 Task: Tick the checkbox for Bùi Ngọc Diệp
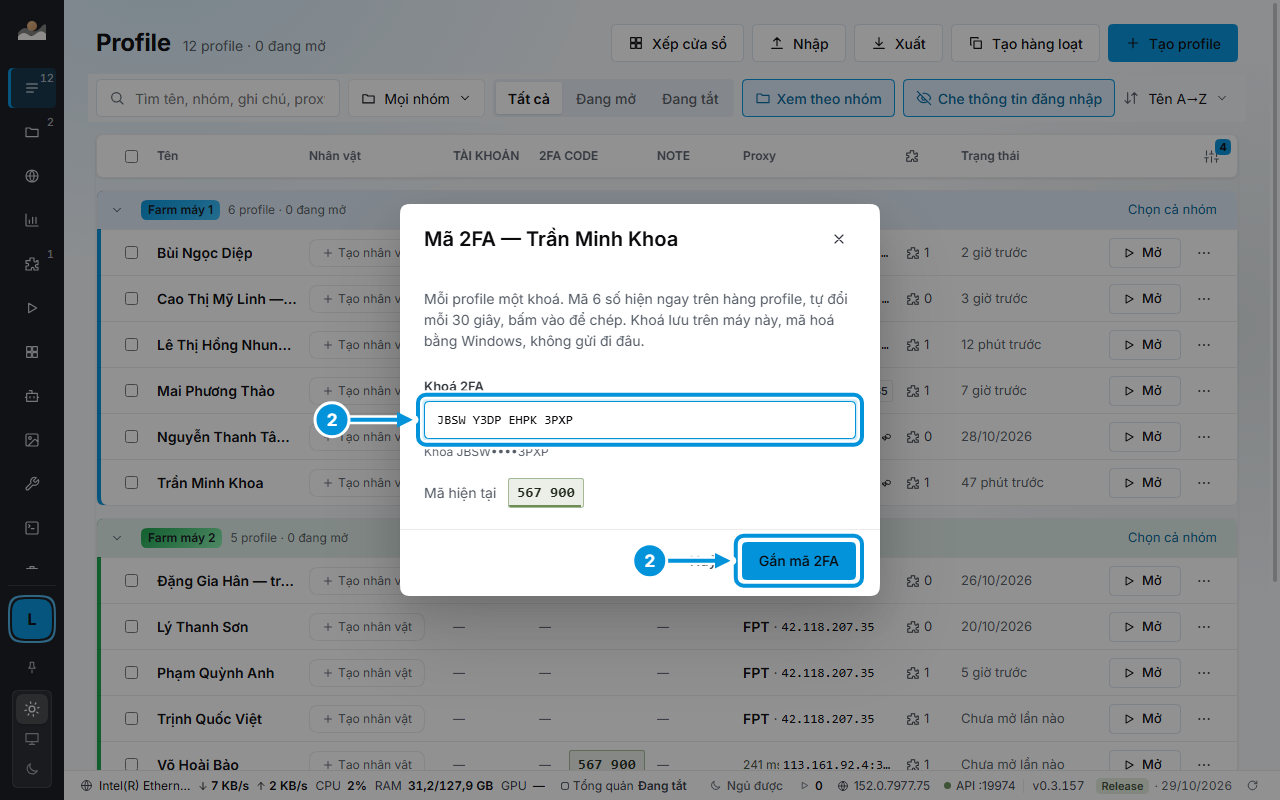[x=131, y=253]
